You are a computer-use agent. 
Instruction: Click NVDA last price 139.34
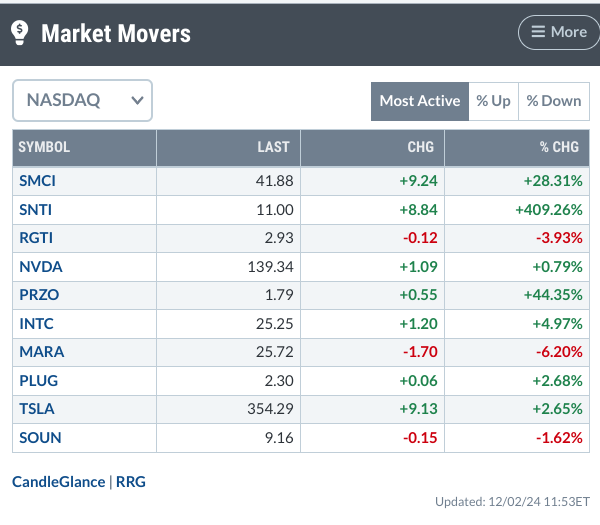[270, 267]
